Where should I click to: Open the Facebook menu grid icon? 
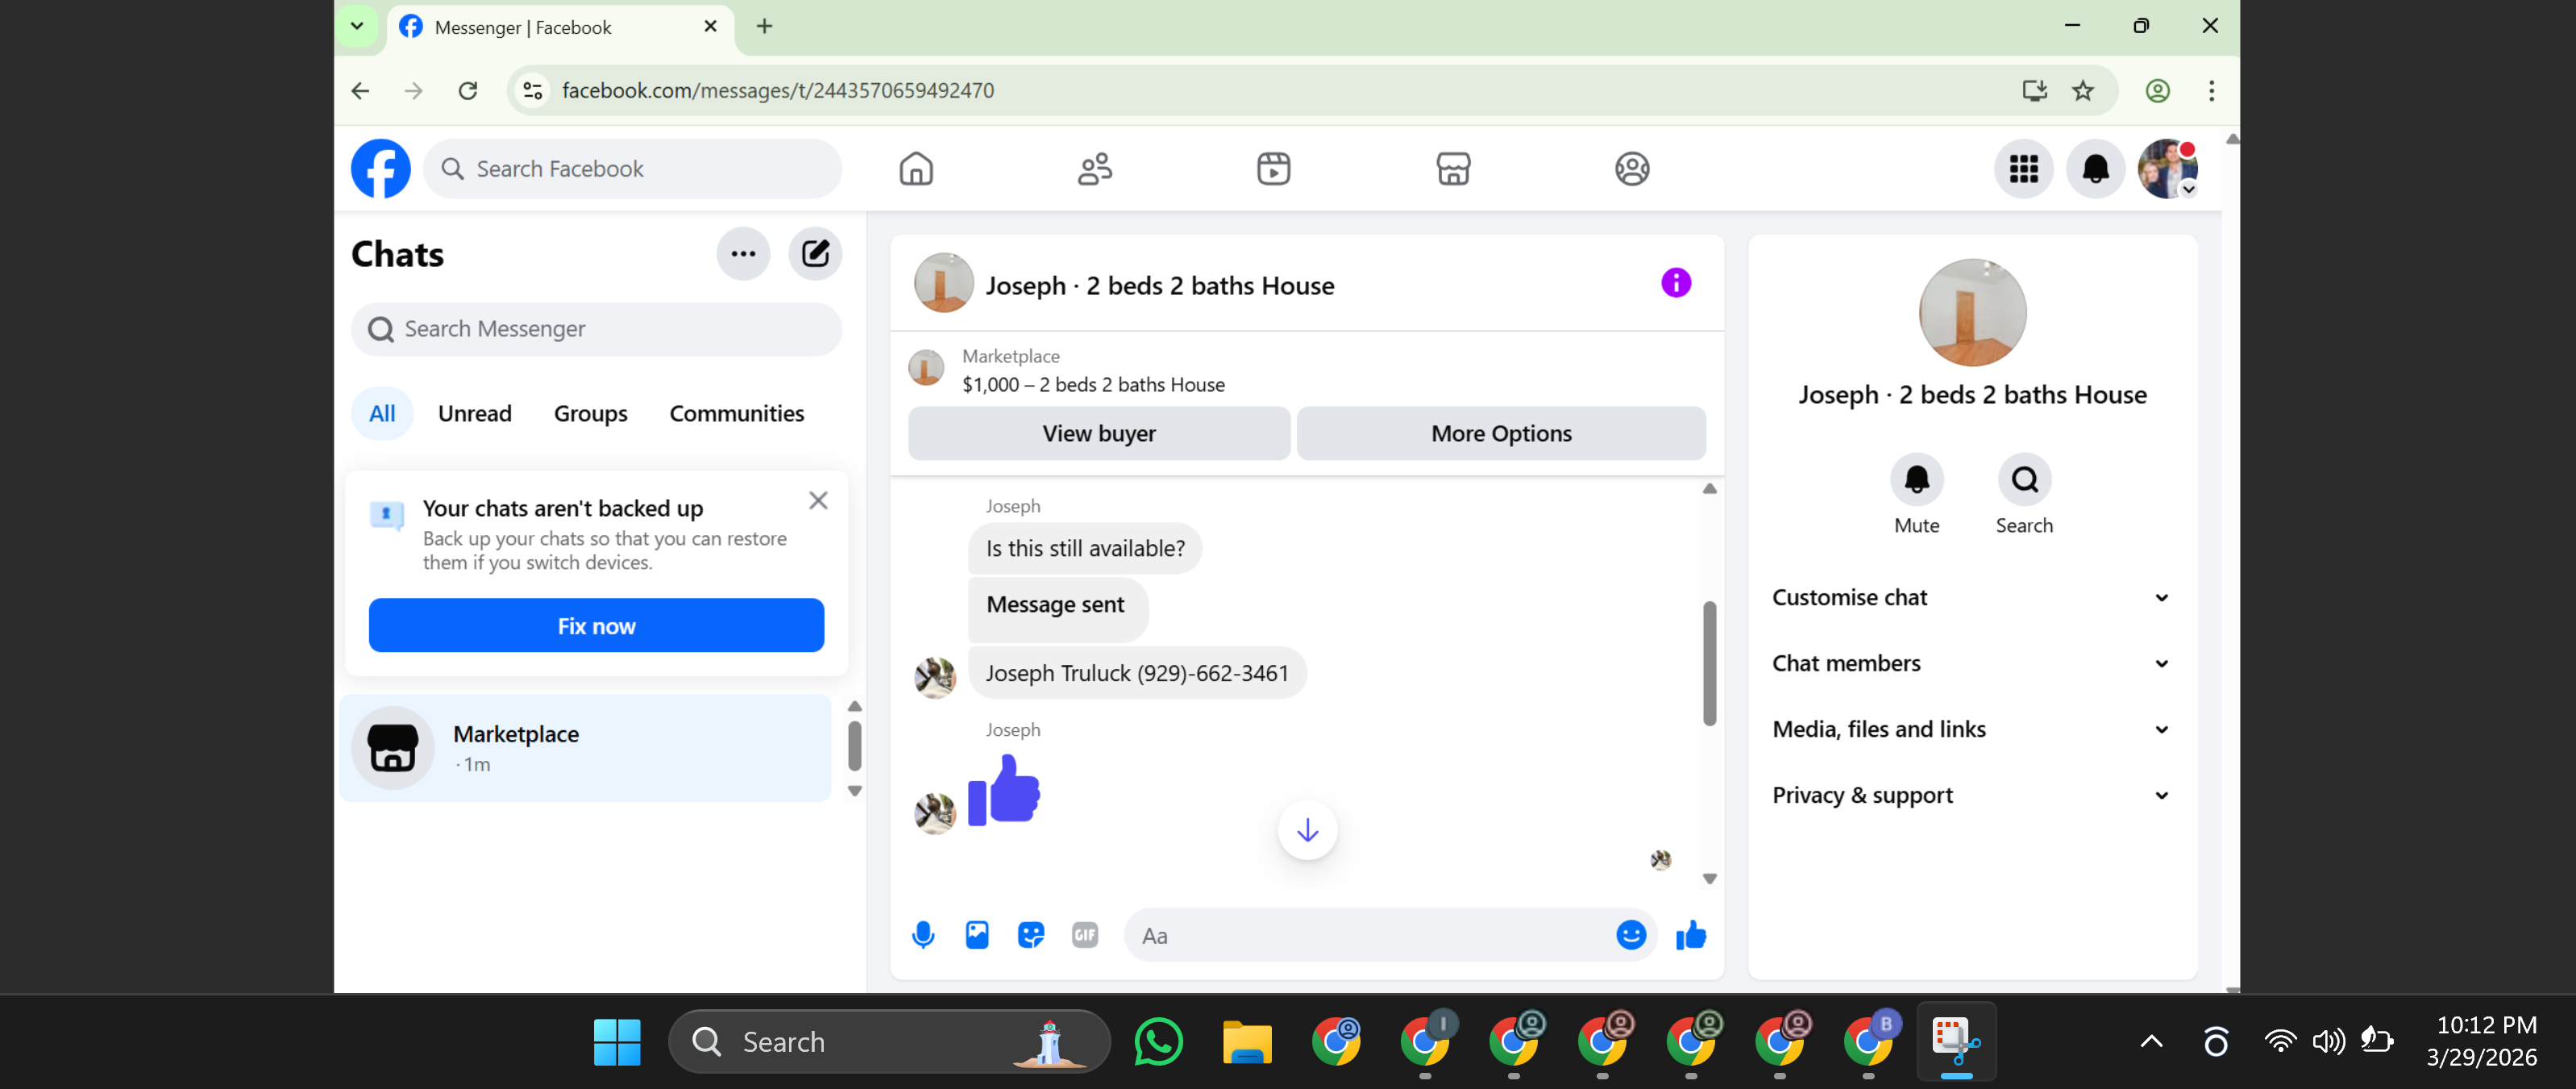2024,169
